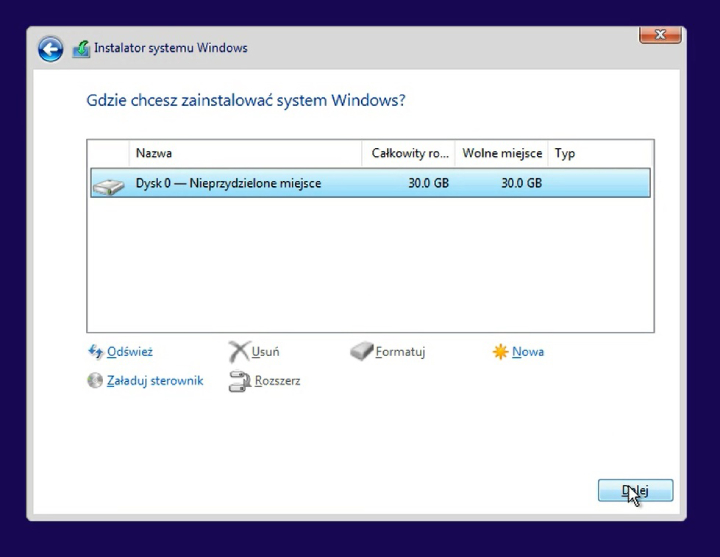Click the X icon beside Usuń
The image size is (720, 557).
[x=239, y=352]
